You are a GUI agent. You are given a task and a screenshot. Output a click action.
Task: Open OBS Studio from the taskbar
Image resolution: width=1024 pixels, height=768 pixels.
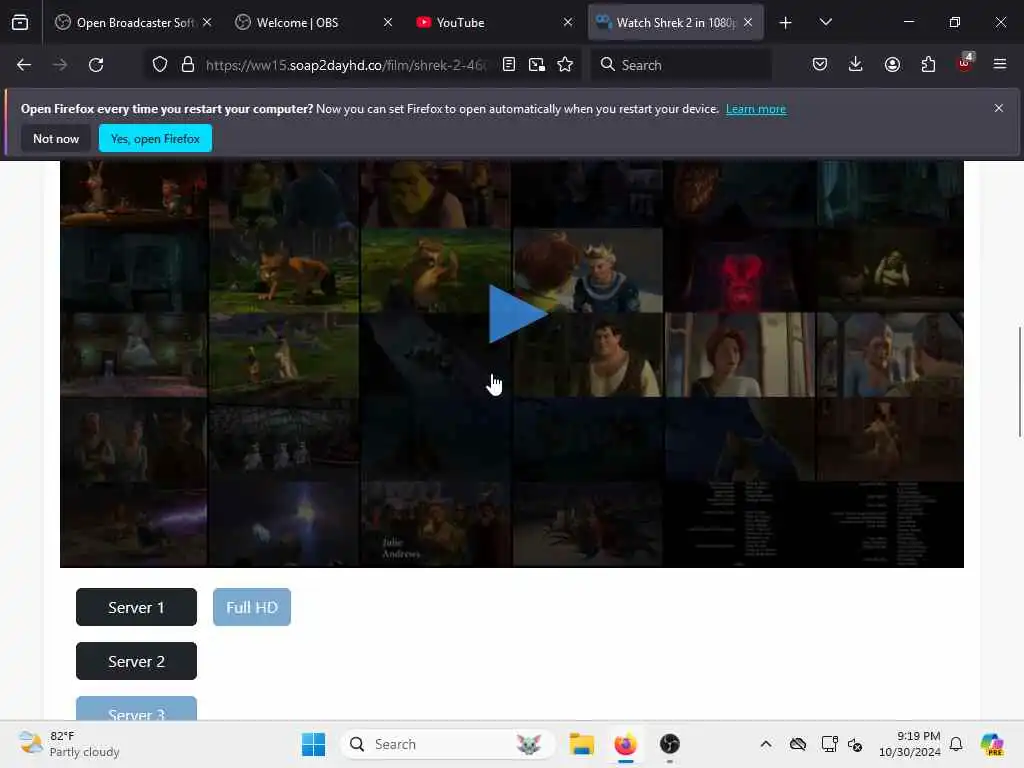[670, 744]
